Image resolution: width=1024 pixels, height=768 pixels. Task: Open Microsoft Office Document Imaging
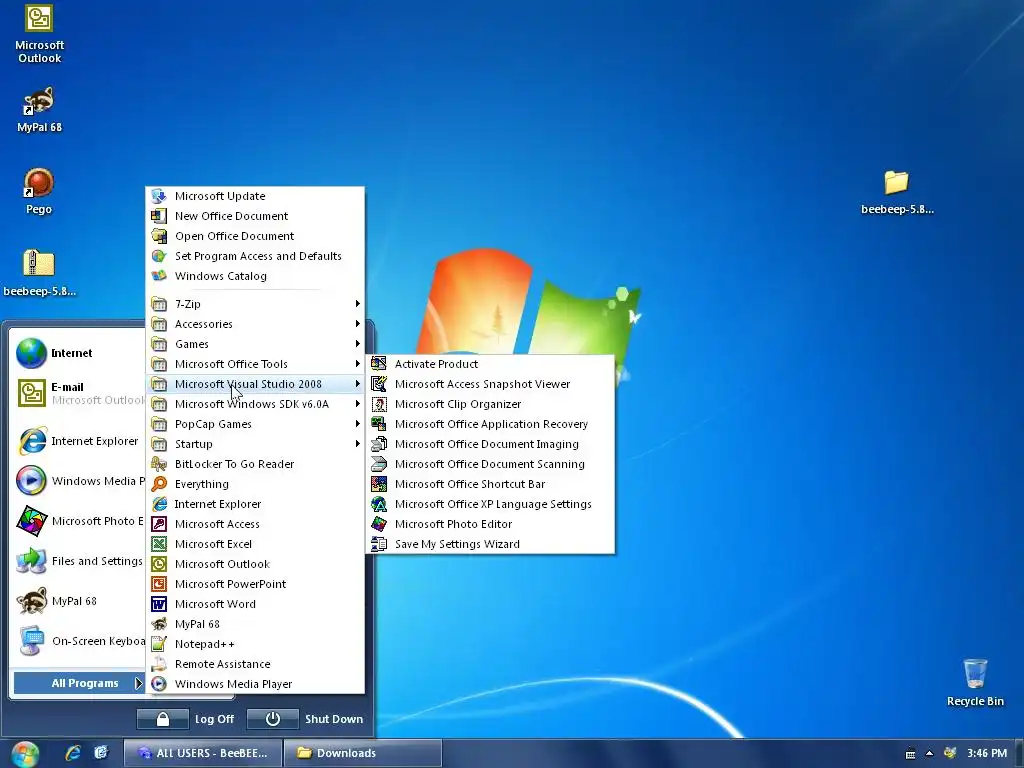(490, 444)
